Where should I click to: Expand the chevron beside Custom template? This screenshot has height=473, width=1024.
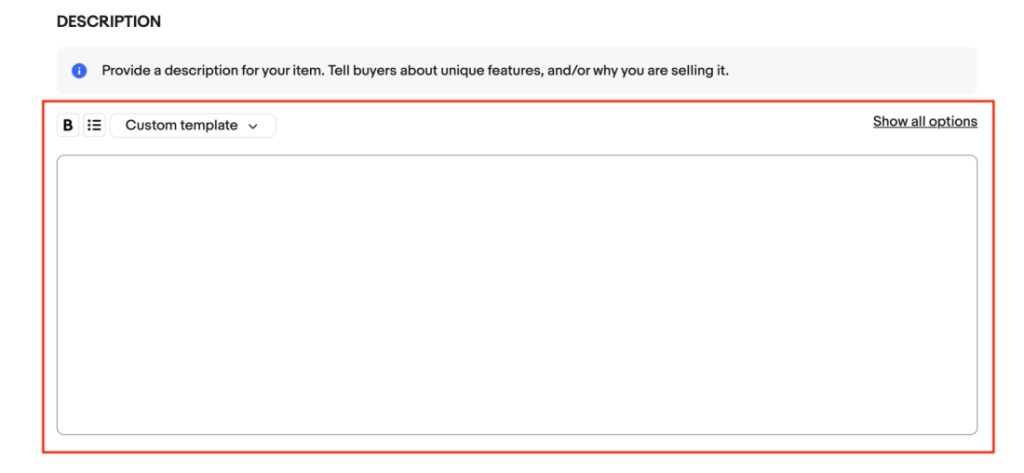(x=253, y=126)
